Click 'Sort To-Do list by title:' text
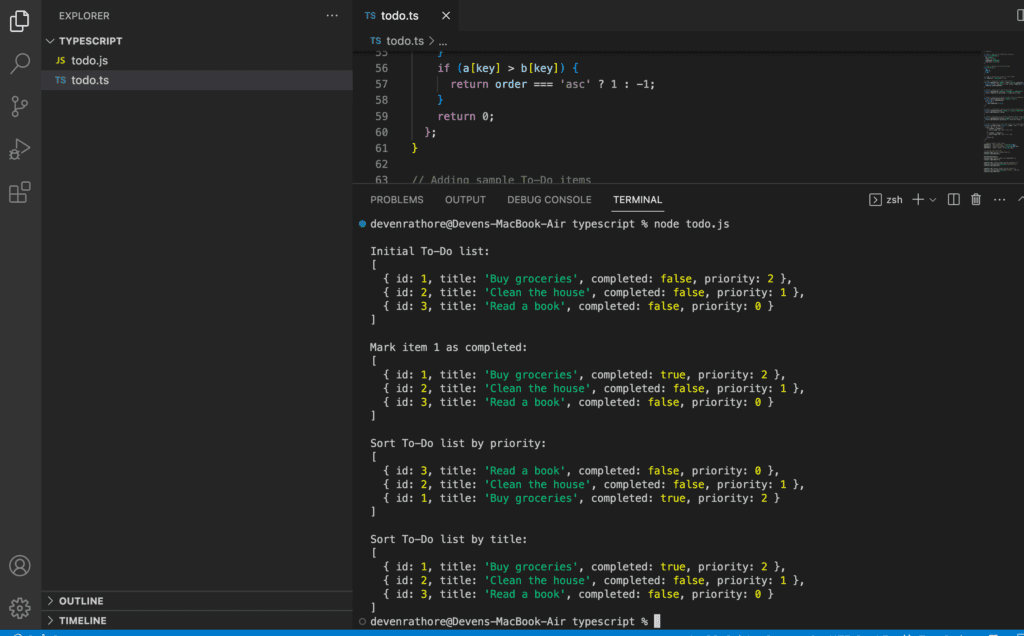This screenshot has height=636, width=1024. click(x=449, y=539)
